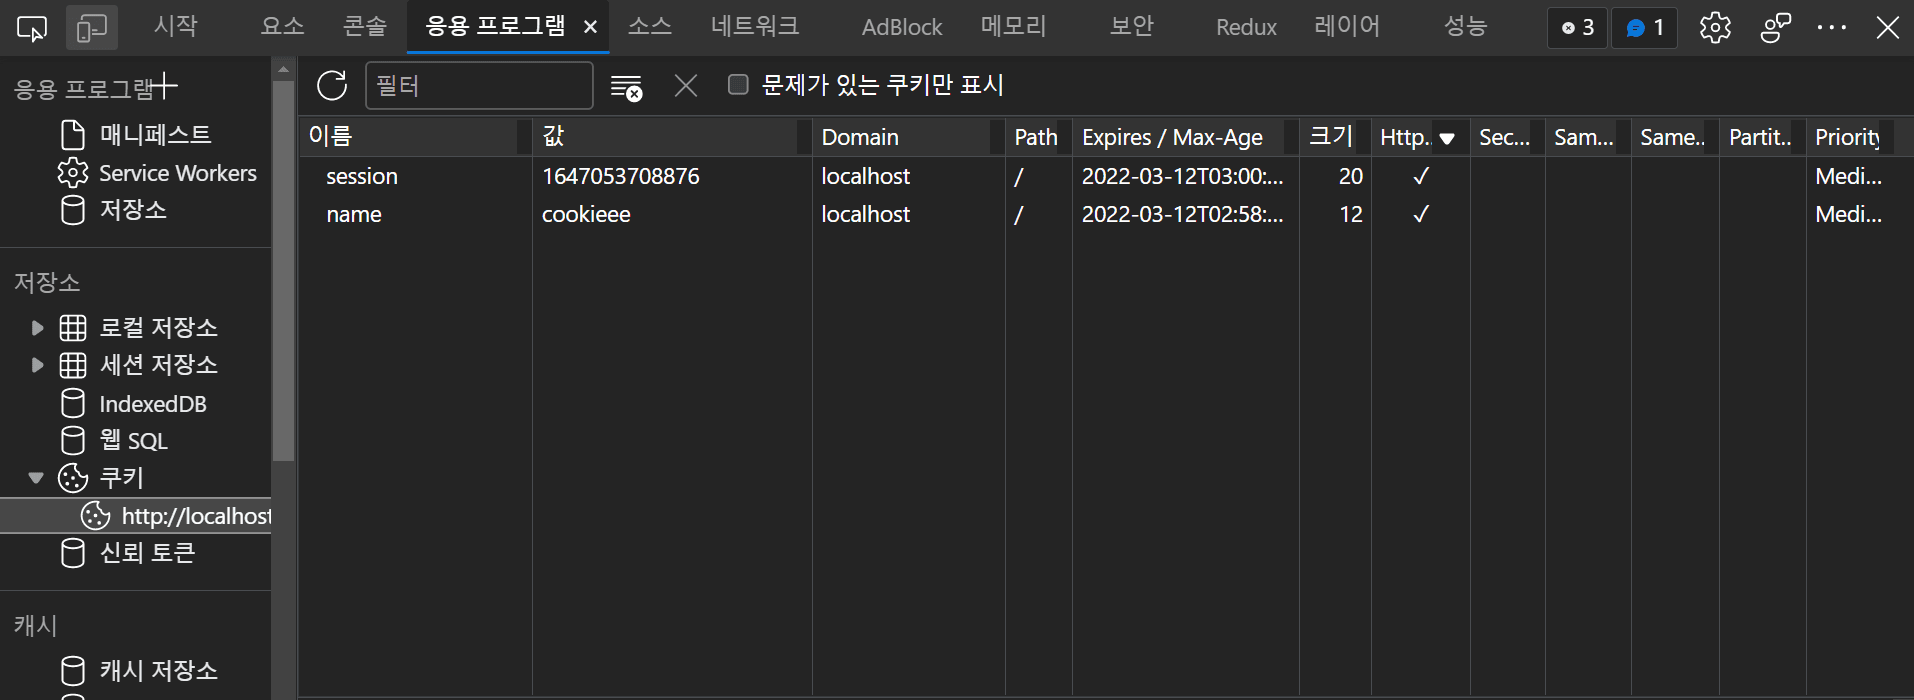The width and height of the screenshot is (1914, 700).
Task: Expand the 세션 저장소 tree node
Action: coord(37,365)
